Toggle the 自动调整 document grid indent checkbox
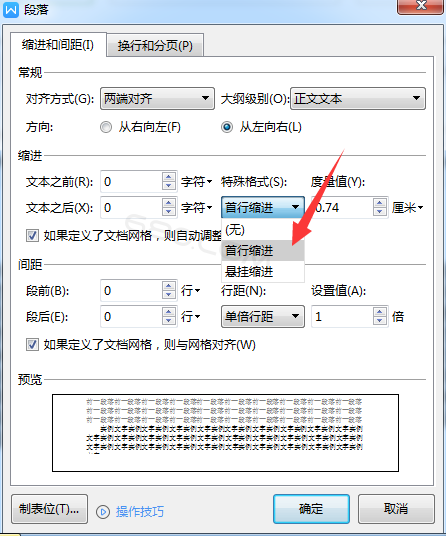 coord(32,236)
